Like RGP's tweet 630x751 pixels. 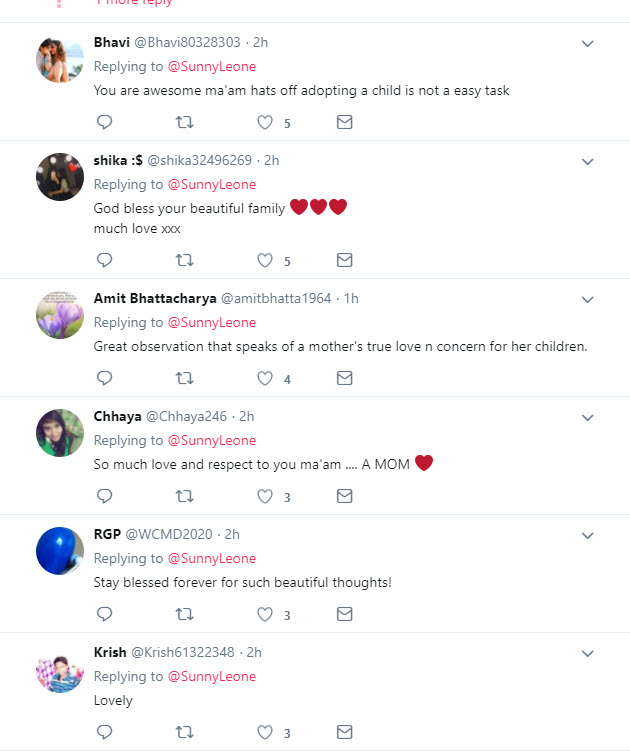[265, 615]
